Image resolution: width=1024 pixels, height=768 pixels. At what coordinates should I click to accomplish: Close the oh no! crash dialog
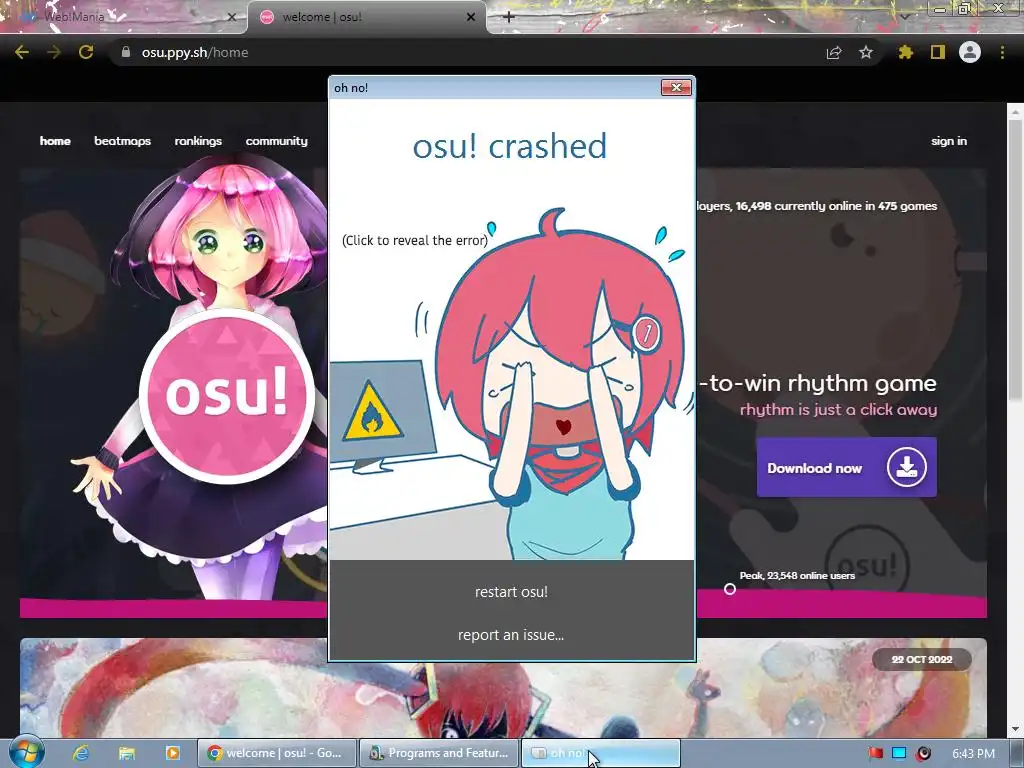(676, 88)
